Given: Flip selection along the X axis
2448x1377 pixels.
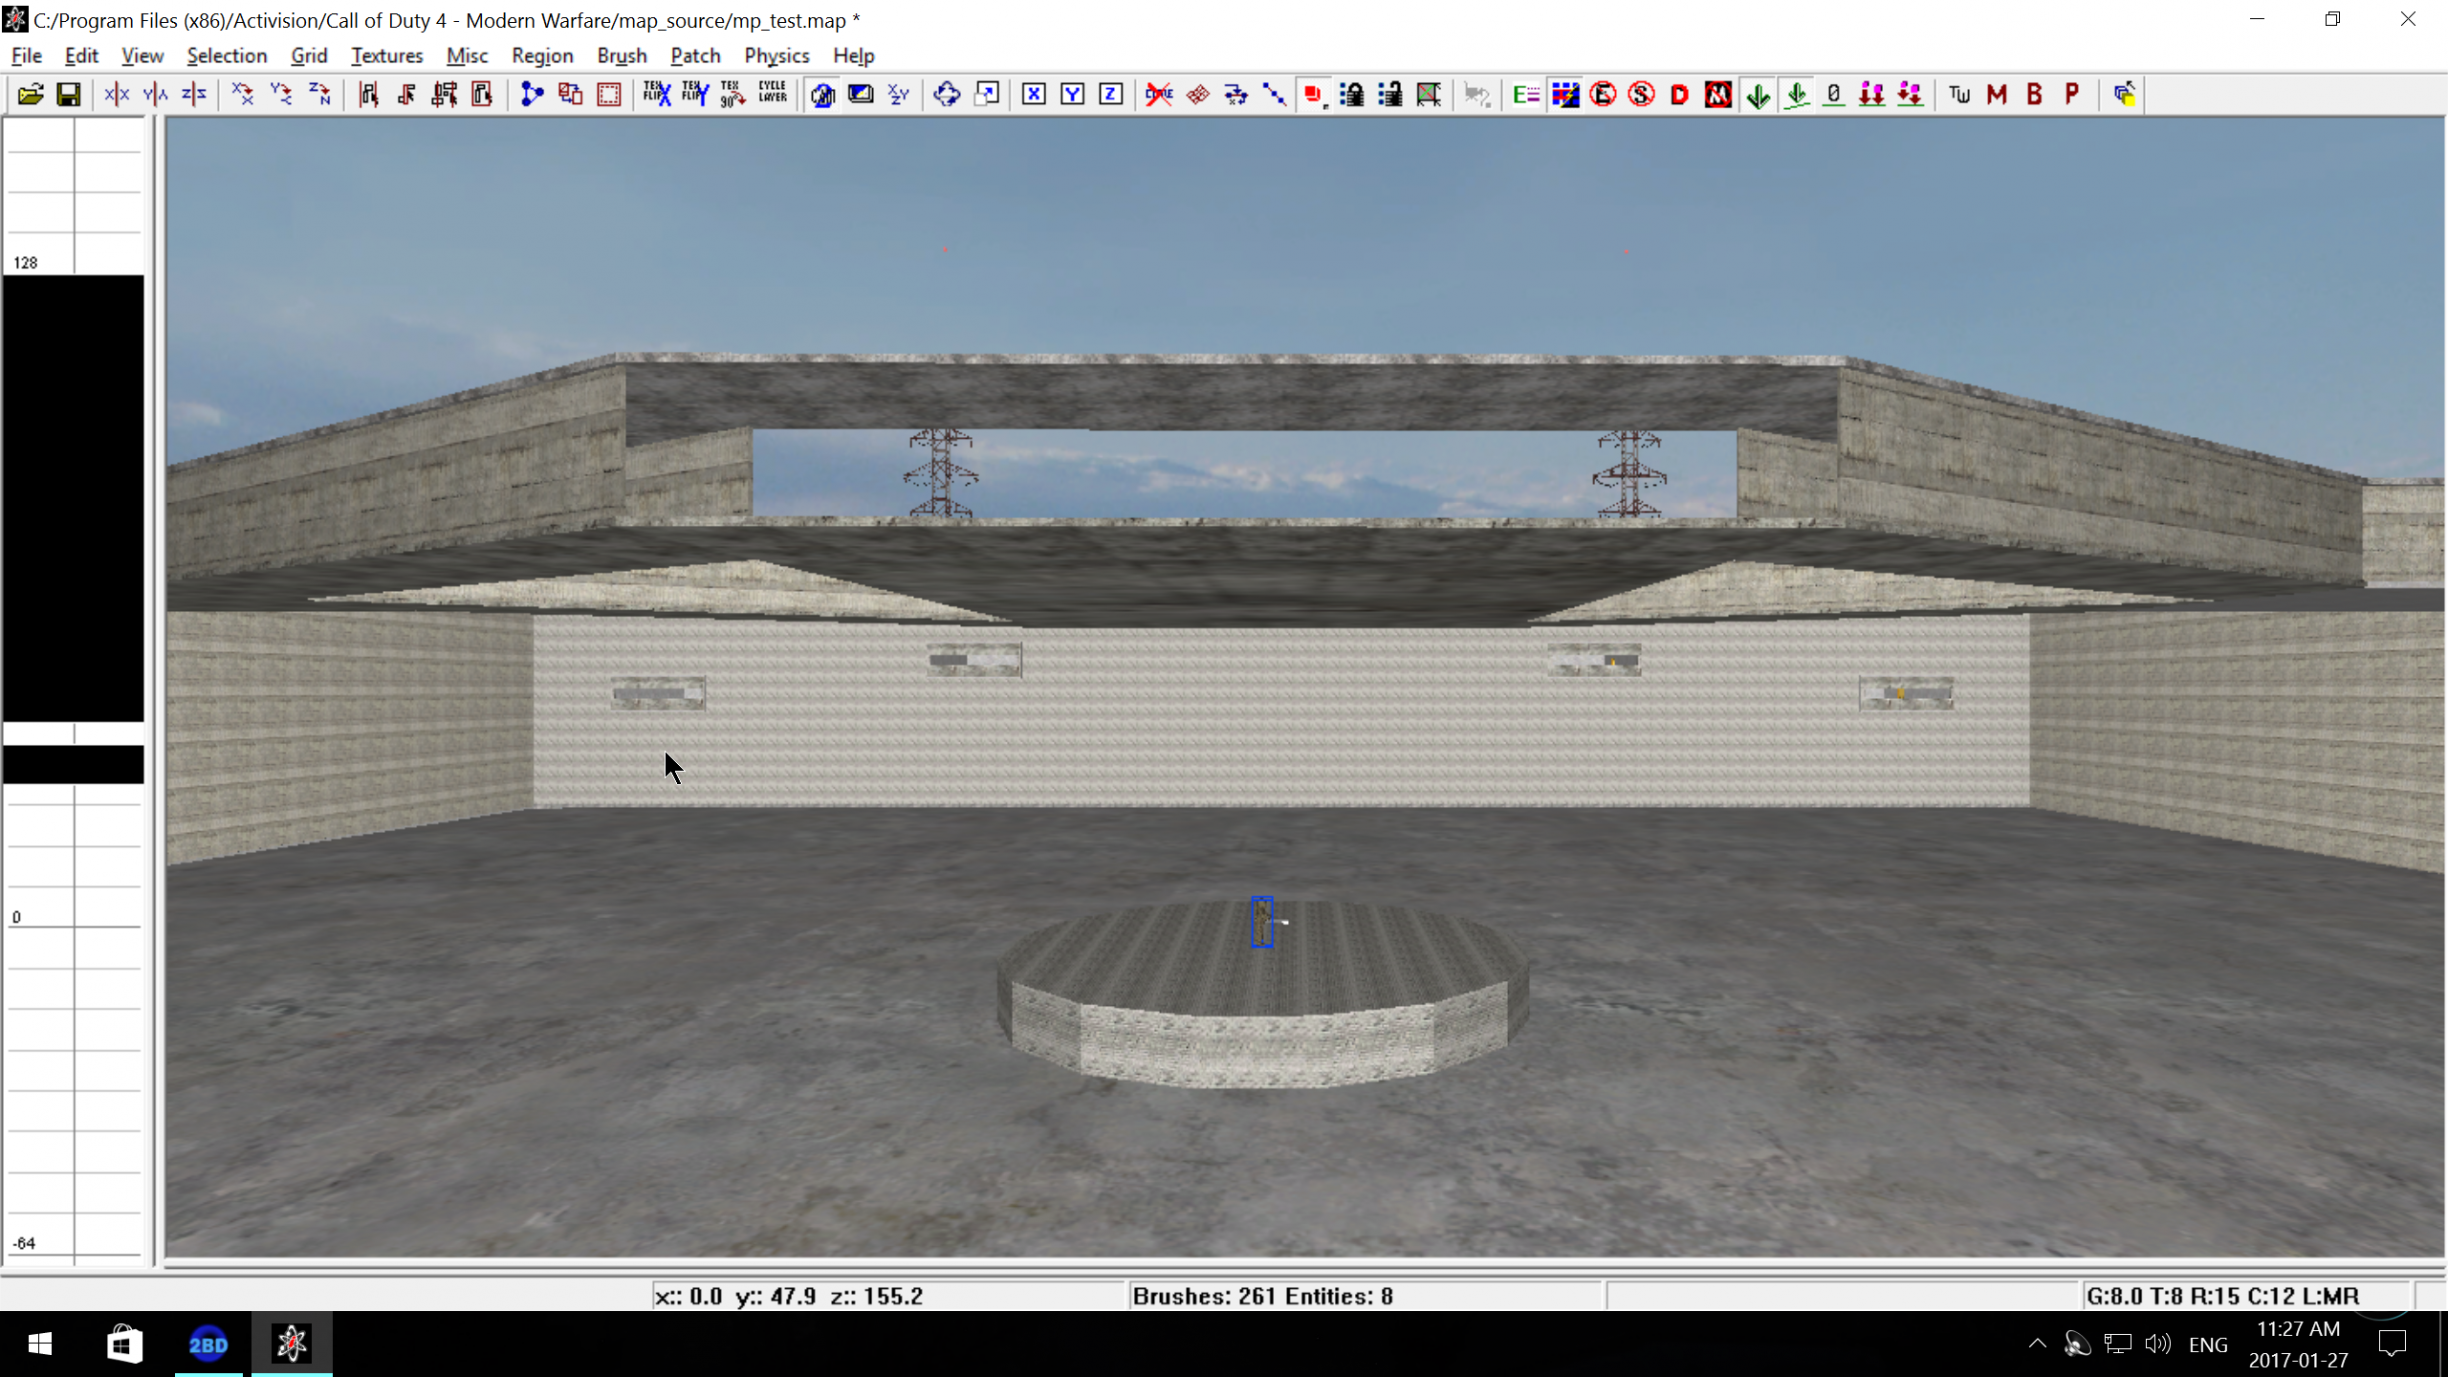Looking at the screenshot, I should [x=117, y=94].
